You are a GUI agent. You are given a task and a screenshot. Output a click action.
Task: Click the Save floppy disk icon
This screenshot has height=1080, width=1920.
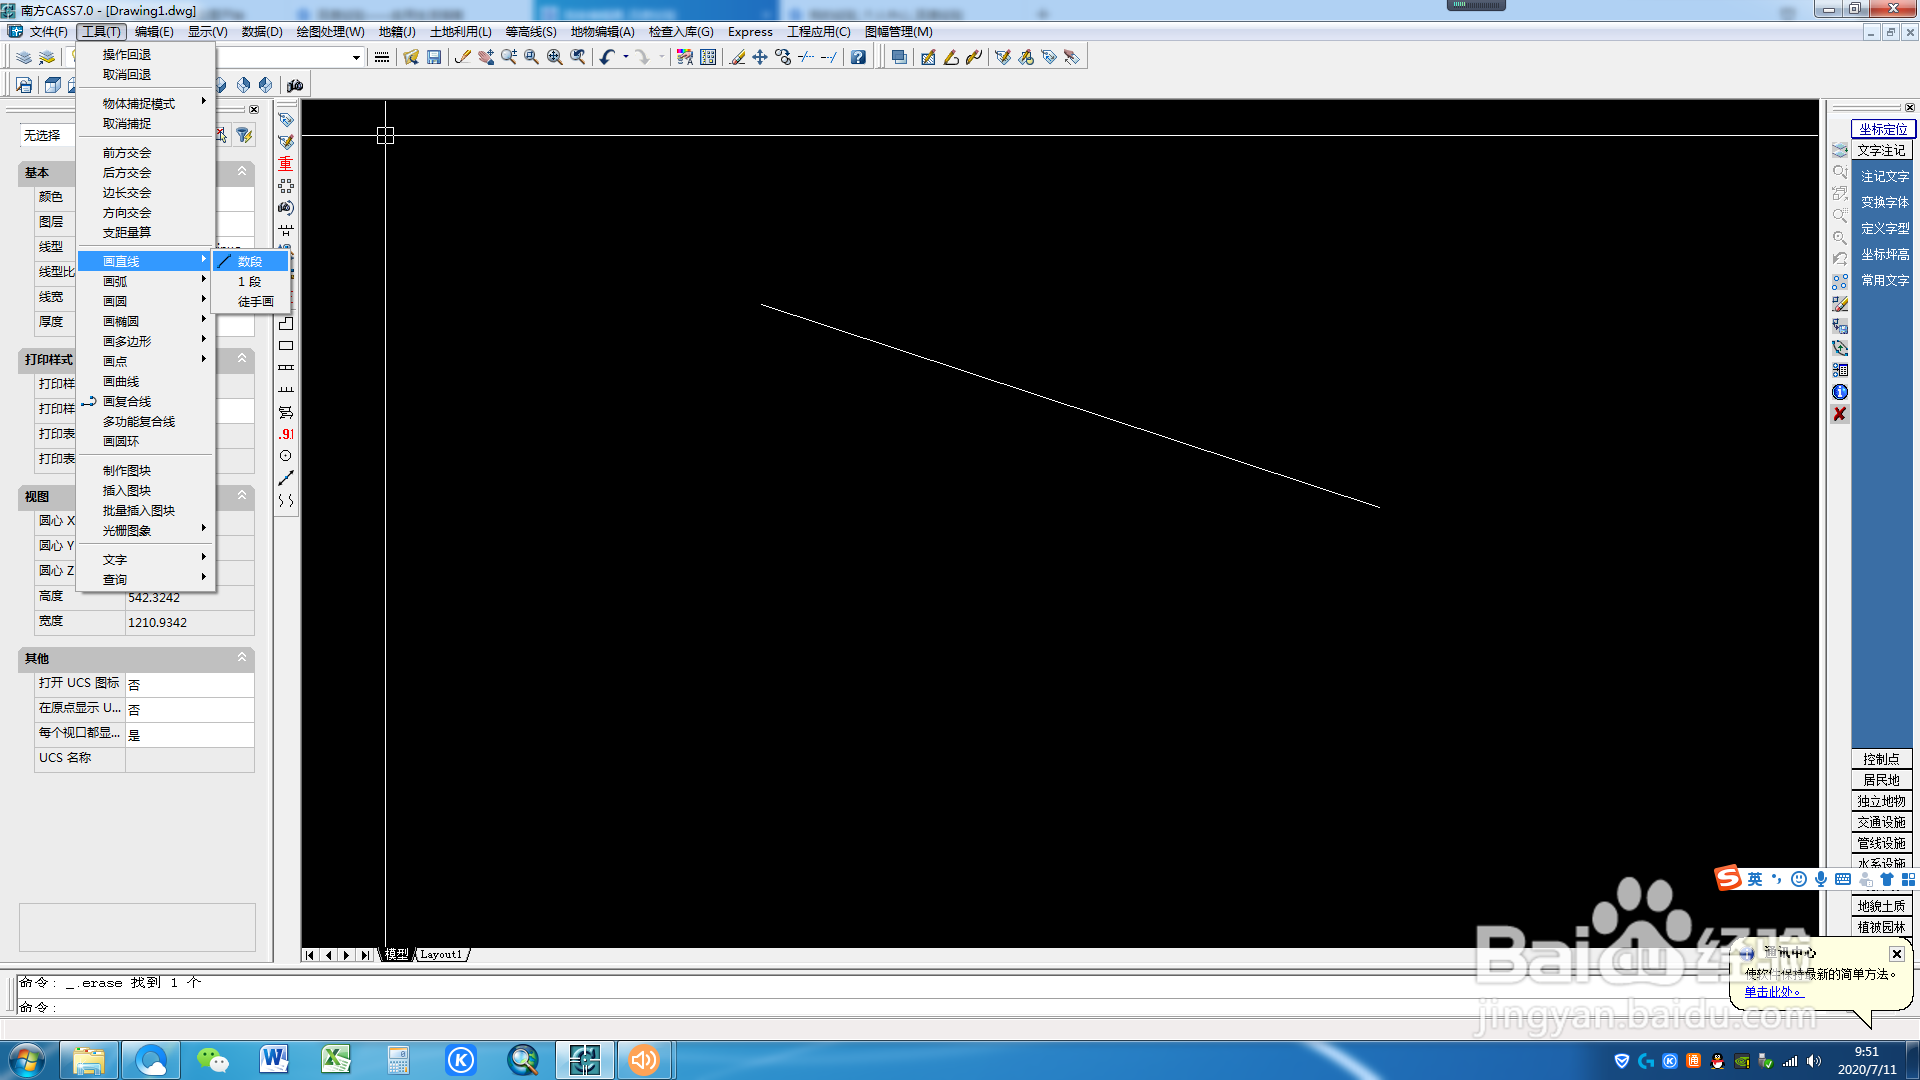pyautogui.click(x=434, y=57)
